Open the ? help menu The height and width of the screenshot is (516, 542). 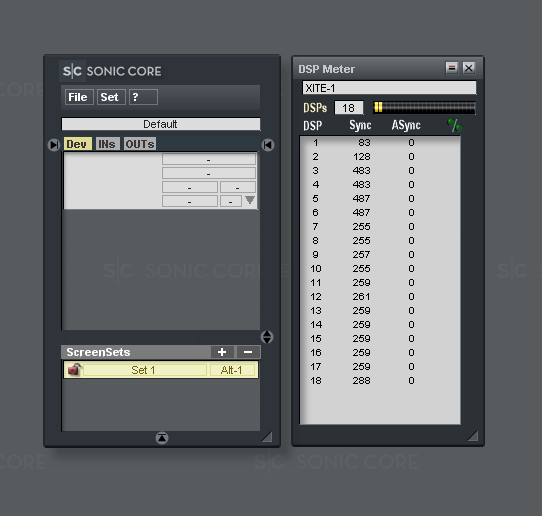[143, 97]
